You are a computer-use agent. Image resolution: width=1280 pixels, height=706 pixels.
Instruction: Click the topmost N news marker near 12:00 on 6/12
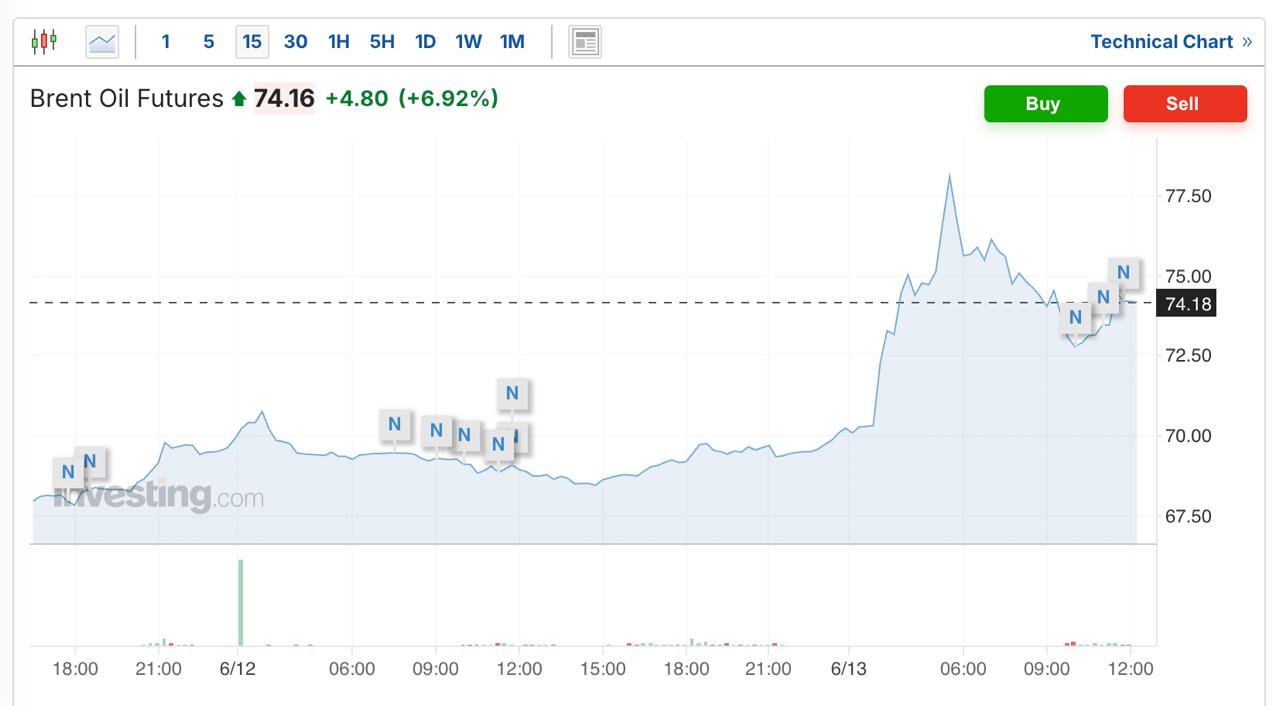click(x=512, y=393)
